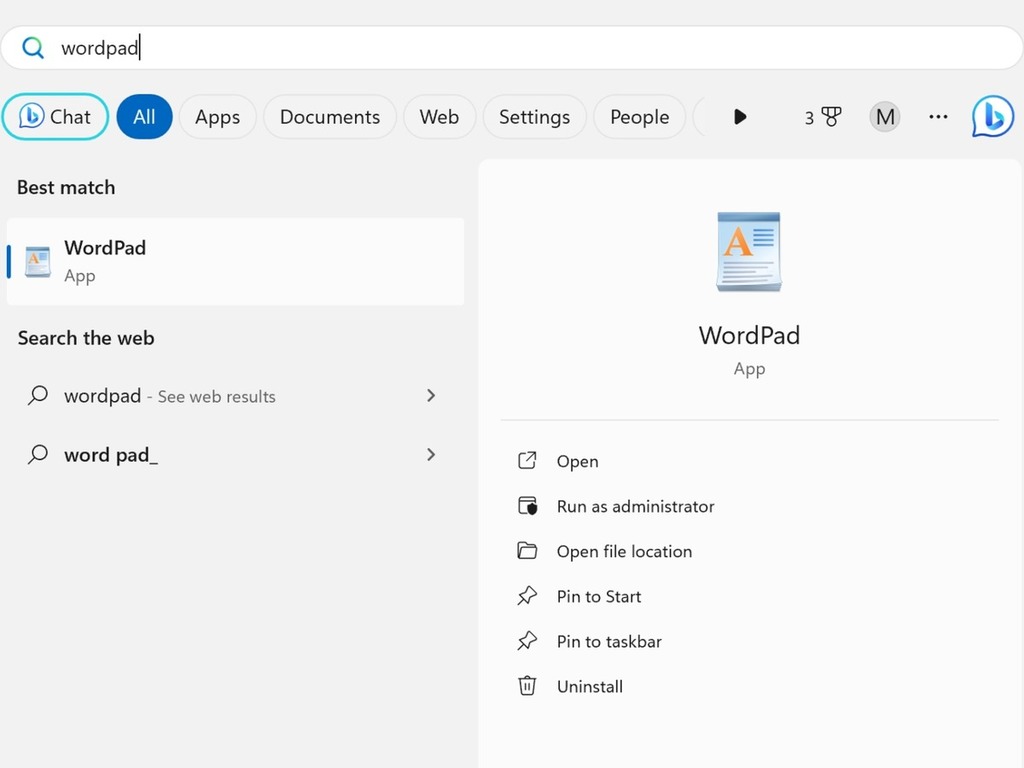Switch to the Web filter

[x=439, y=117]
